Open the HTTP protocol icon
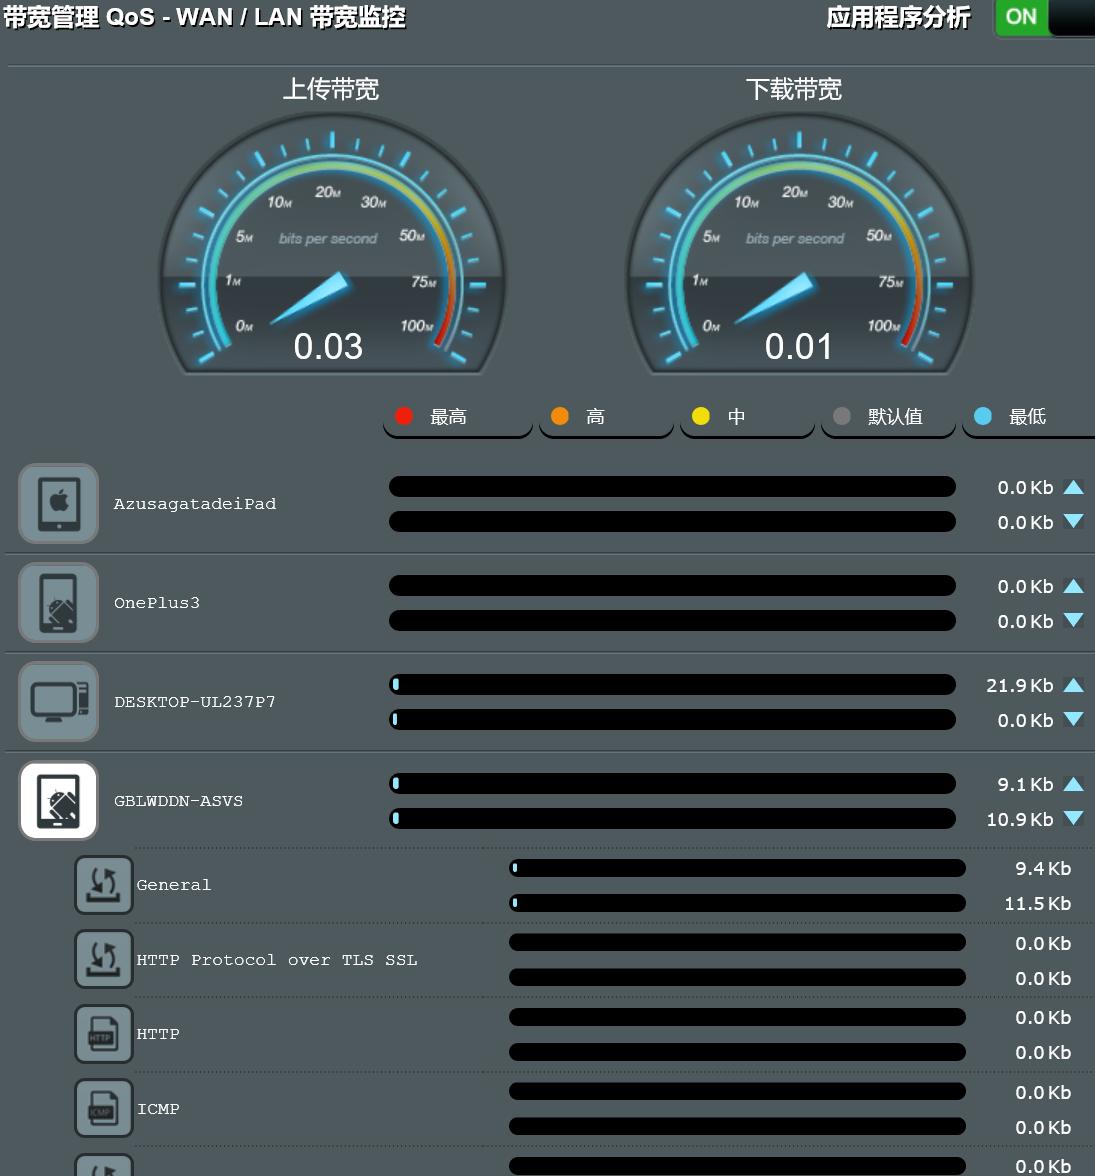 [x=103, y=1033]
